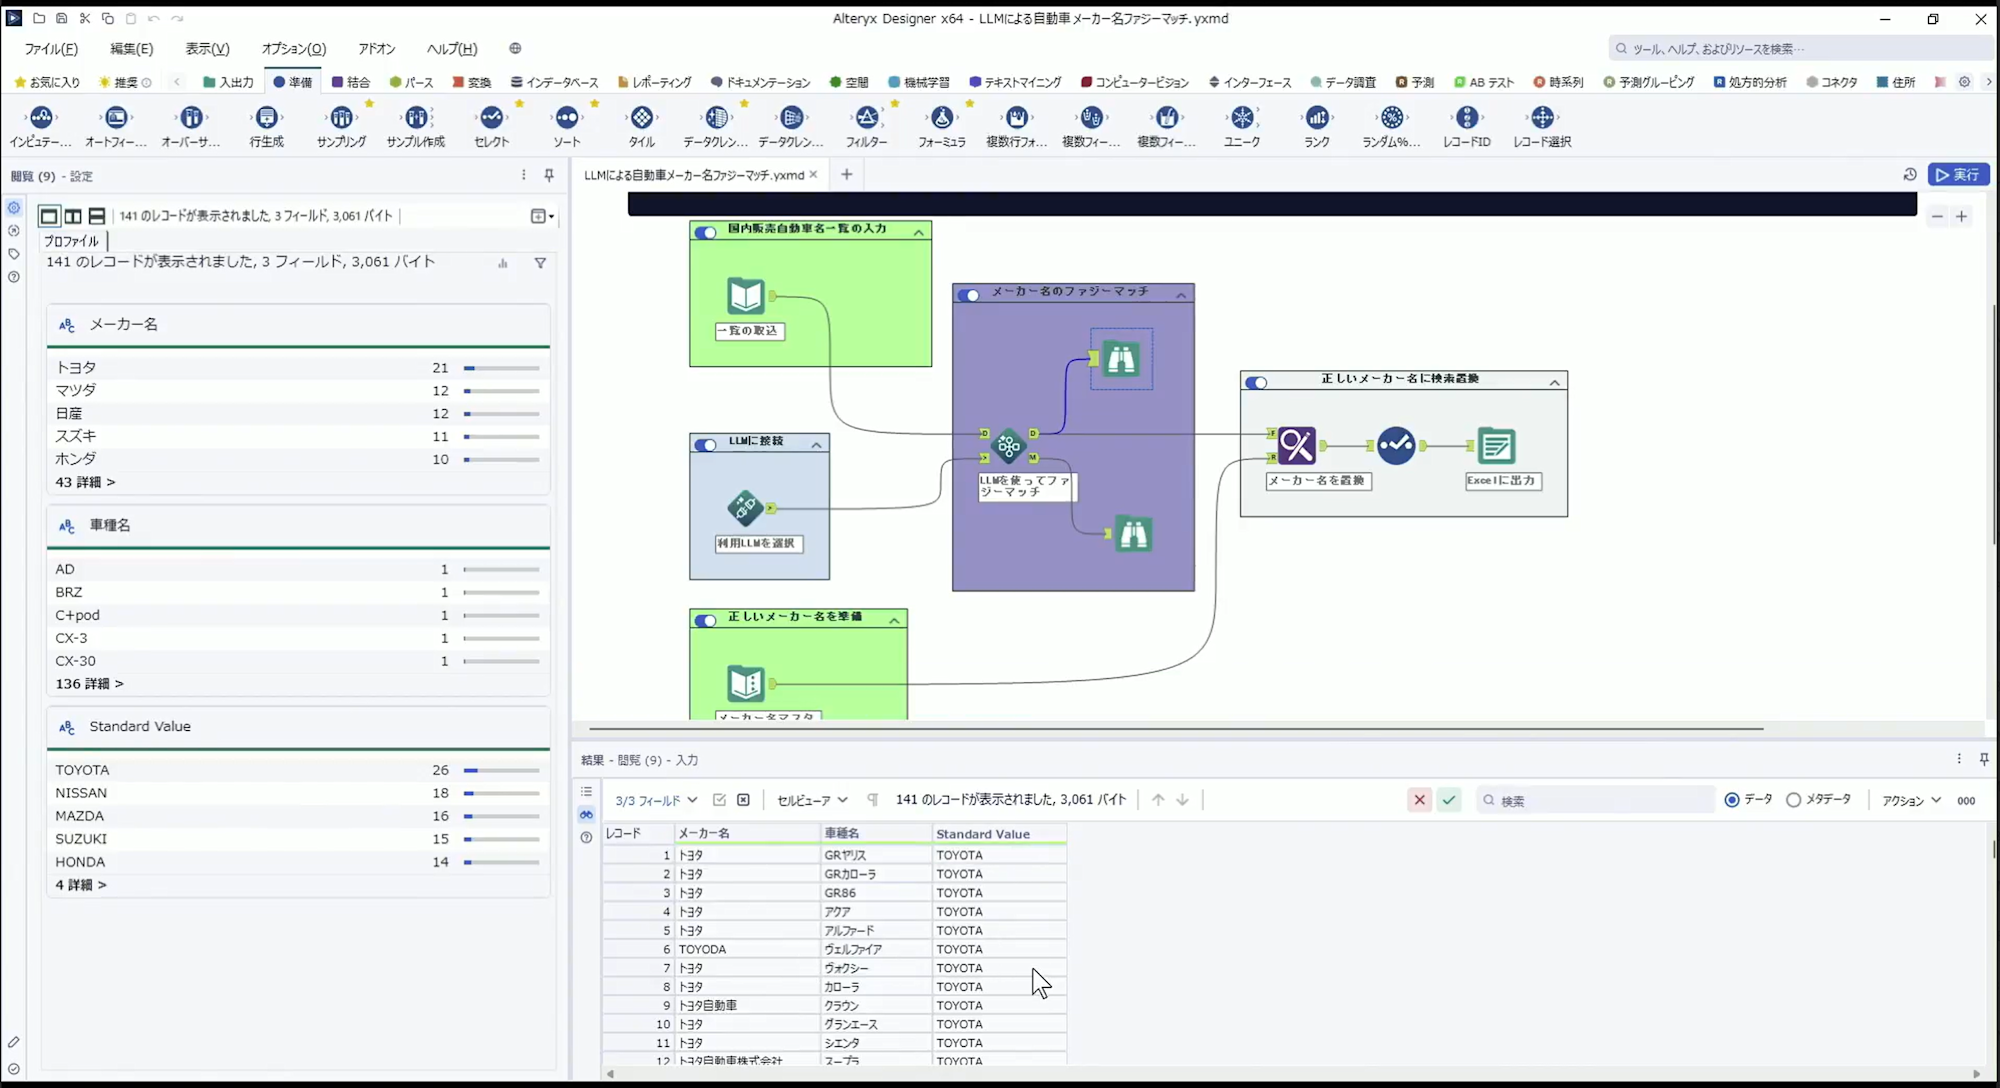This screenshot has width=2000, height=1088.
Task: Select the ソート tool icon
Action: pyautogui.click(x=567, y=118)
